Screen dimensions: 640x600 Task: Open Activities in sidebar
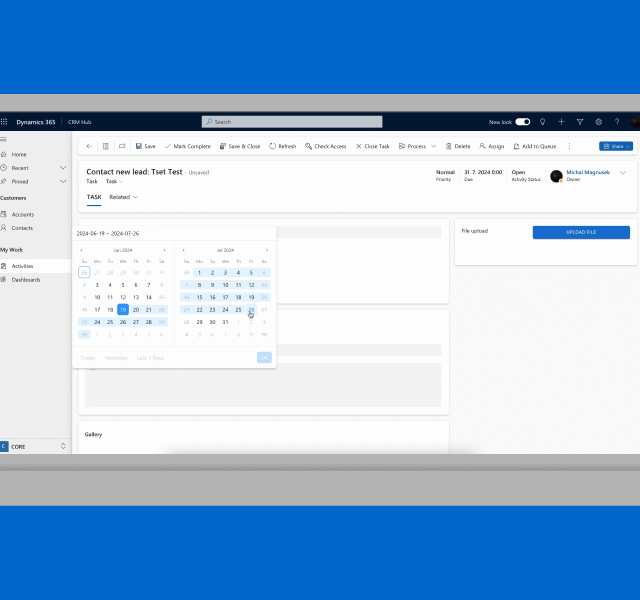tap(22, 266)
